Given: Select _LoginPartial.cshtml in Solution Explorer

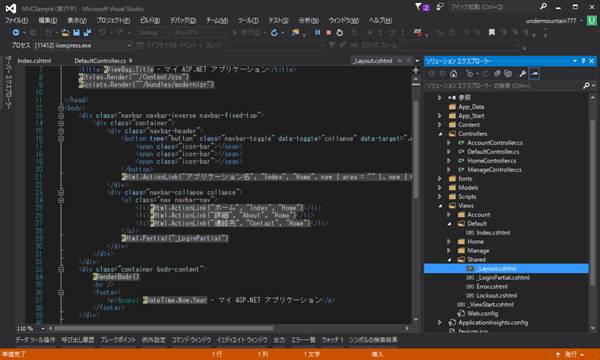Looking at the screenshot, I should coord(503,278).
